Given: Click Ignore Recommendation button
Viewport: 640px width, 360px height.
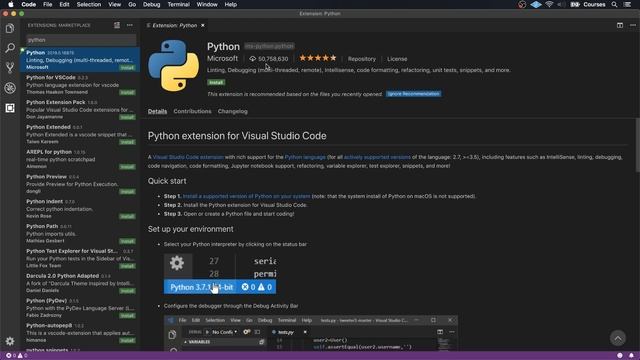Looking at the screenshot, I should point(413,94).
